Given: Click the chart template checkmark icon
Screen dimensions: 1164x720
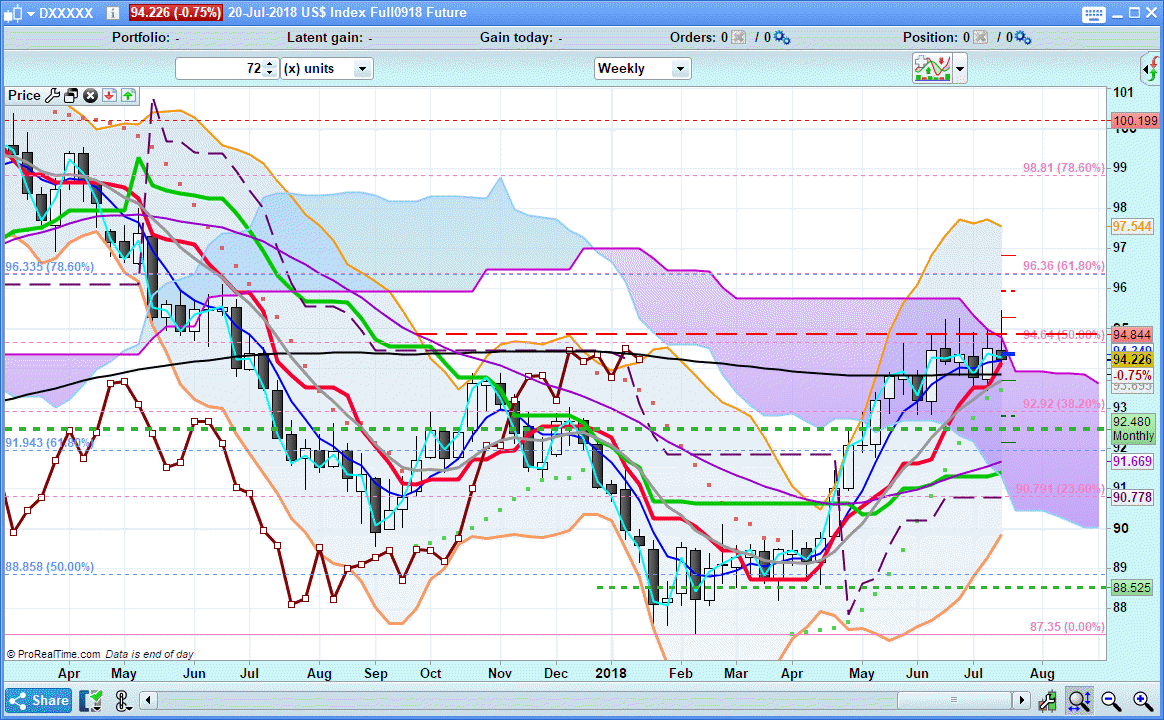Looking at the screenshot, I should [x=91, y=700].
